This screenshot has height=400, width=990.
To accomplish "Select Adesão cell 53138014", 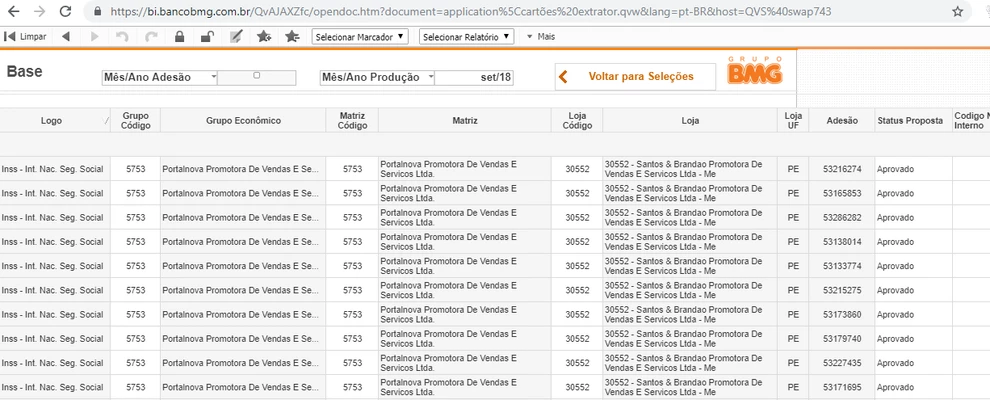I will [842, 242].
